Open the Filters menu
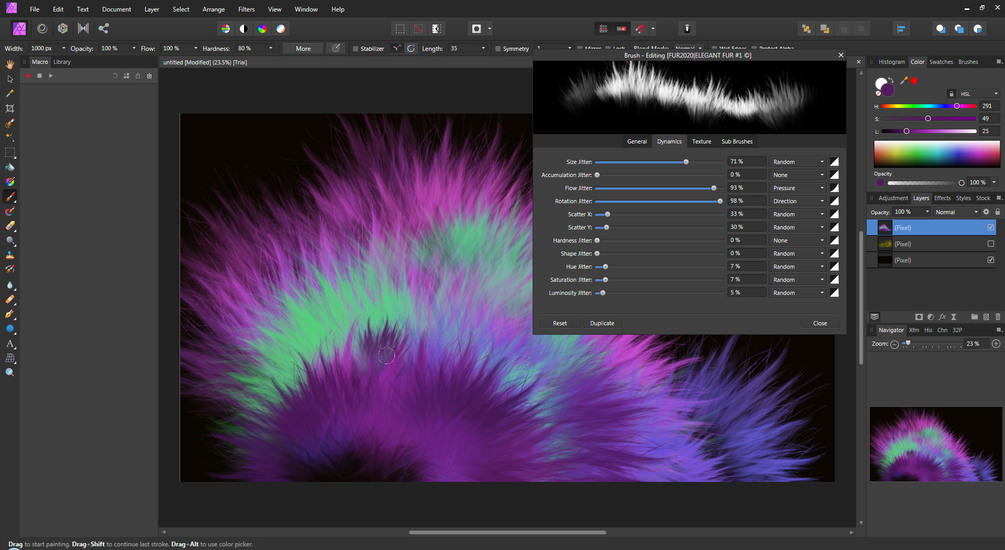 [x=246, y=9]
